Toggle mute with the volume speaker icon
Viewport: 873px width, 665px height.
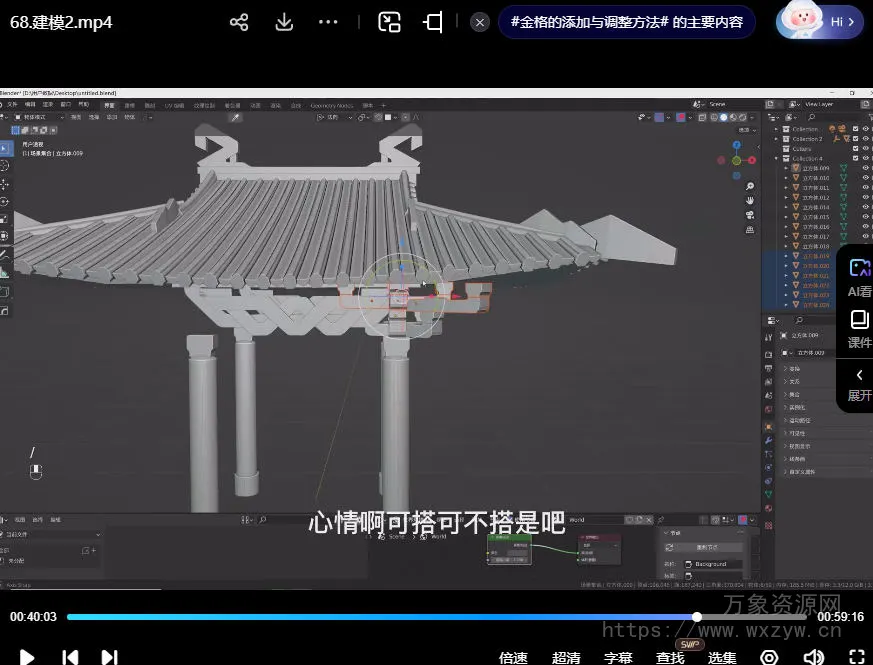coord(813,657)
